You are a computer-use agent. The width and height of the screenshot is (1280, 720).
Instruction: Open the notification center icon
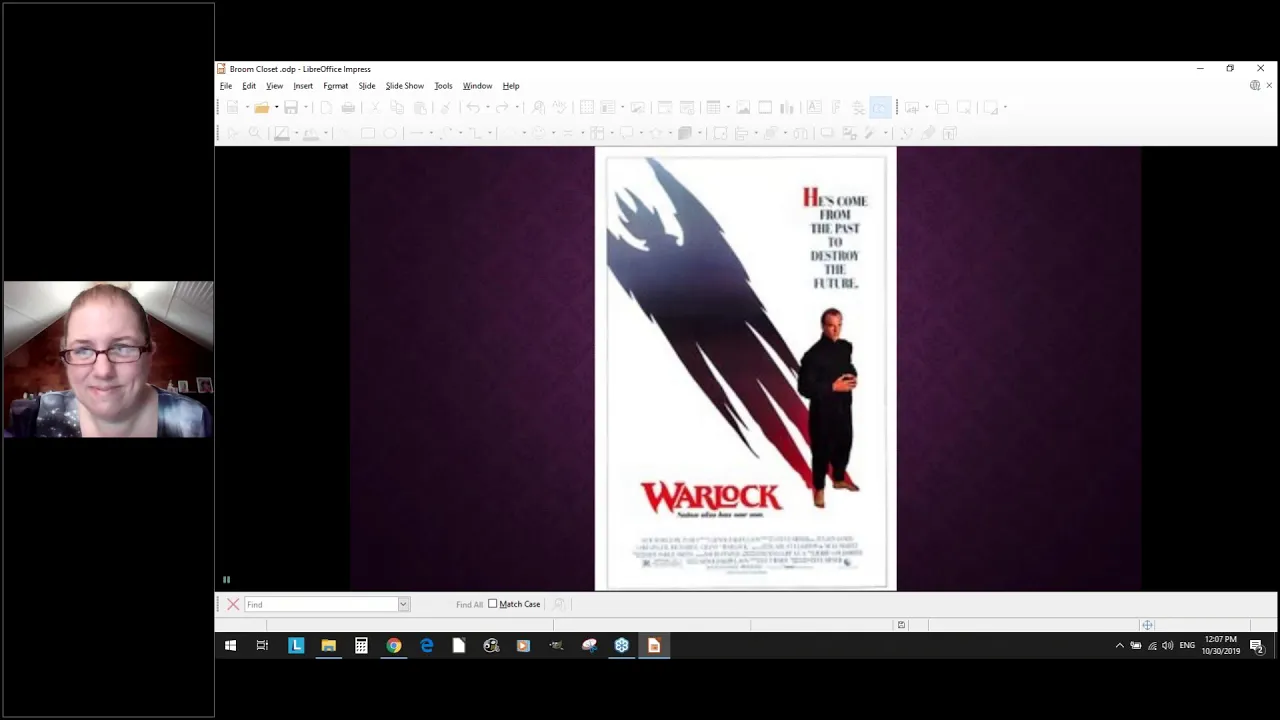[x=1257, y=646]
